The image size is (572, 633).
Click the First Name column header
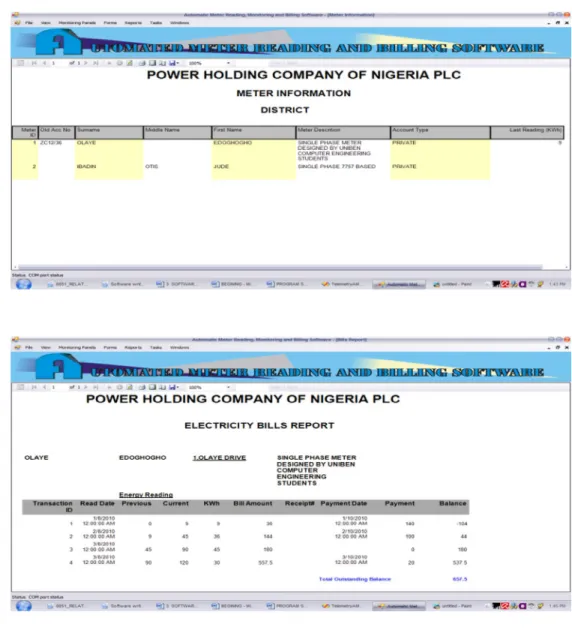pos(254,132)
